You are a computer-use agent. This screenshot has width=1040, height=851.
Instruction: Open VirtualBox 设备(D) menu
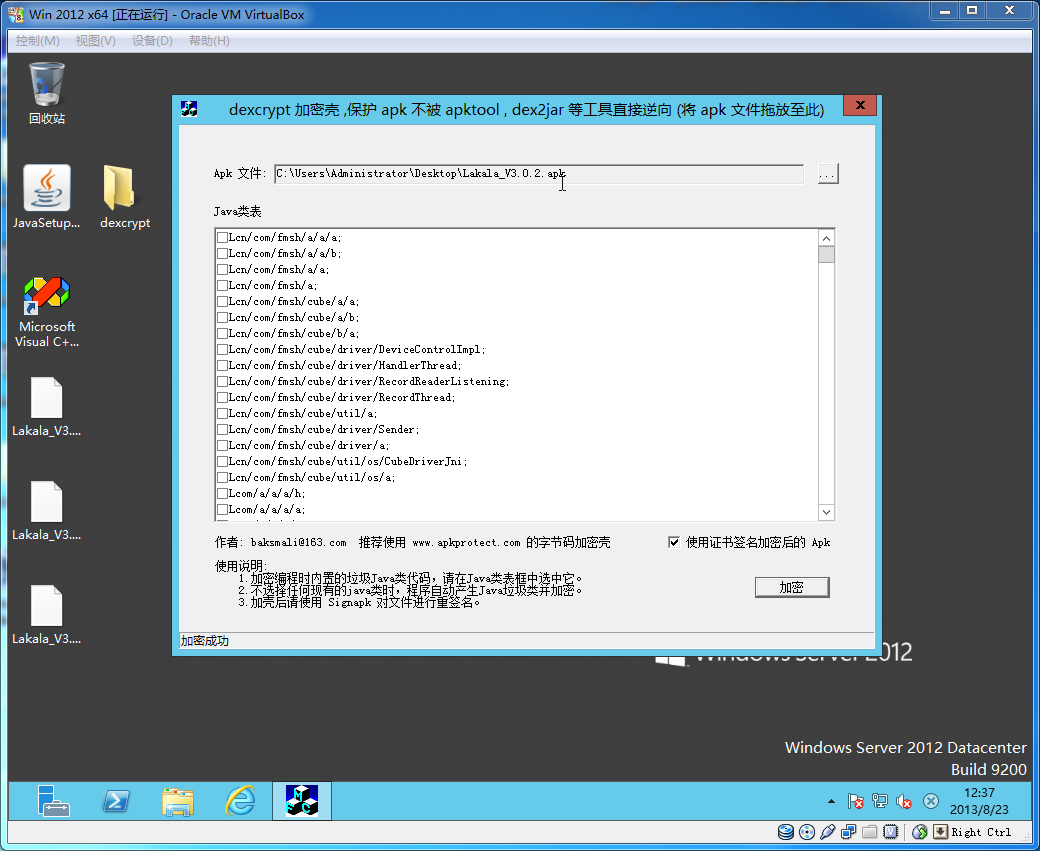(x=152, y=40)
